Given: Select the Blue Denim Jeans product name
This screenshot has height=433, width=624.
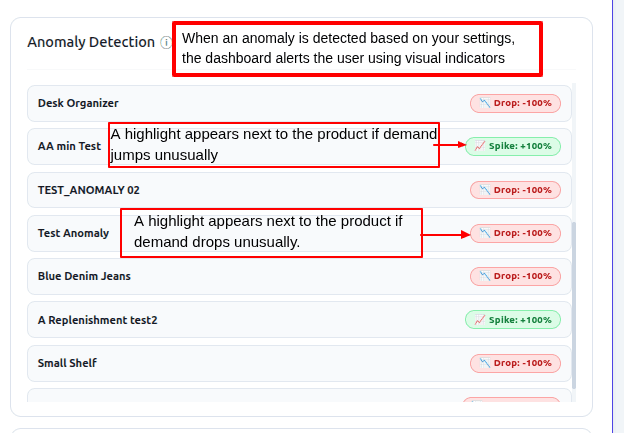Looking at the screenshot, I should tap(84, 276).
